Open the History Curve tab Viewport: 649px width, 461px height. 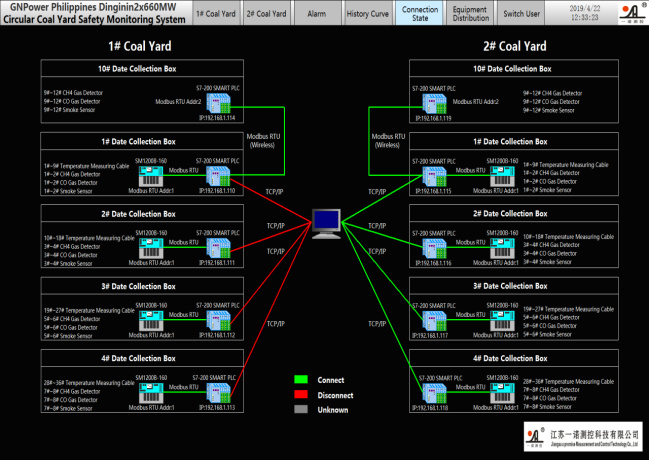pos(368,13)
